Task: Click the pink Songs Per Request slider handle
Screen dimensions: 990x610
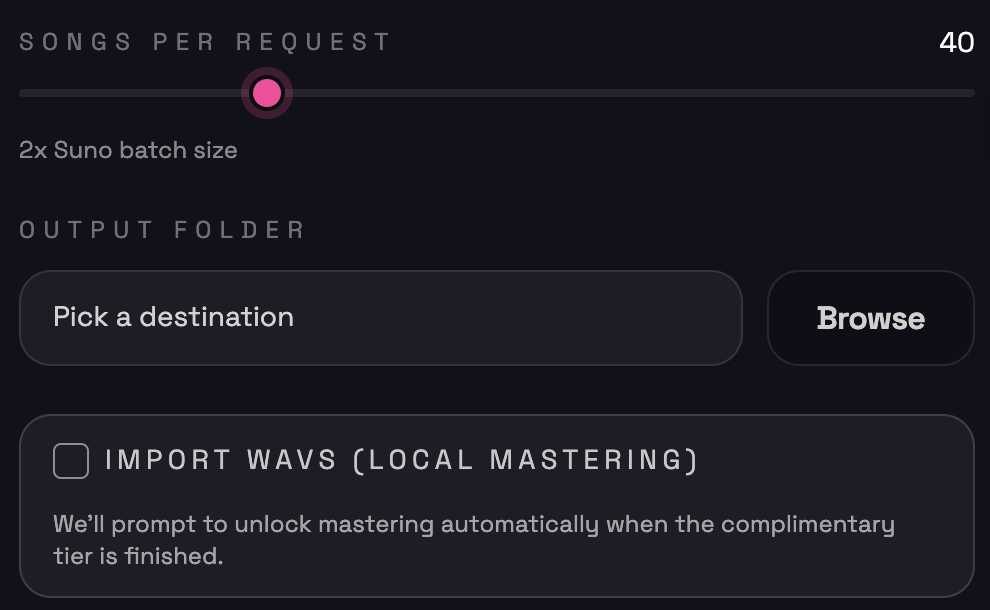Action: (x=266, y=93)
